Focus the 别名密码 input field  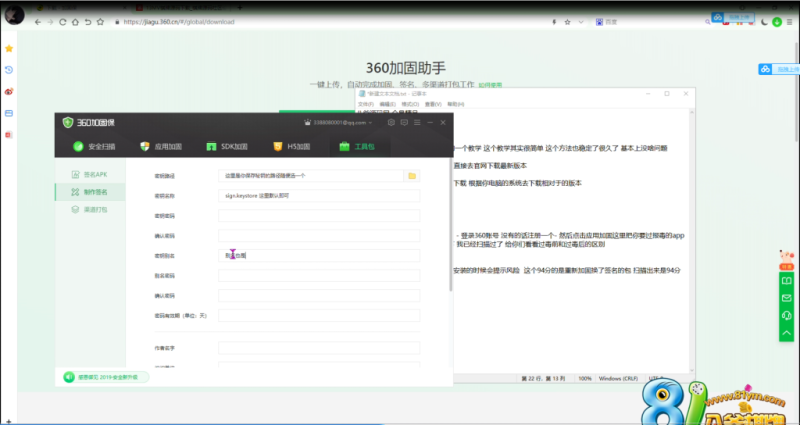(x=319, y=276)
